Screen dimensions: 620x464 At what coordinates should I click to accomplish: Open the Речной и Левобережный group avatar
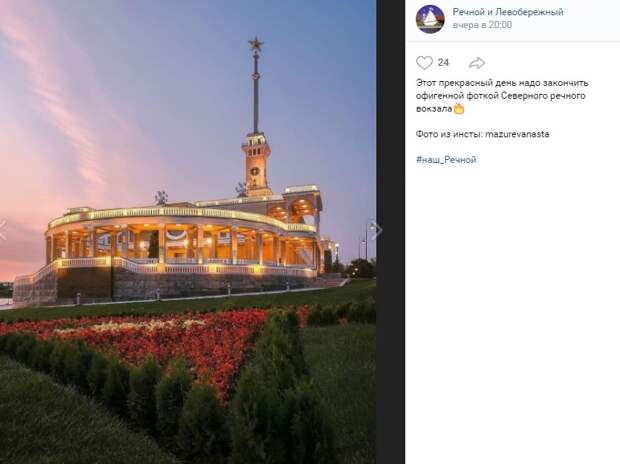(430, 19)
